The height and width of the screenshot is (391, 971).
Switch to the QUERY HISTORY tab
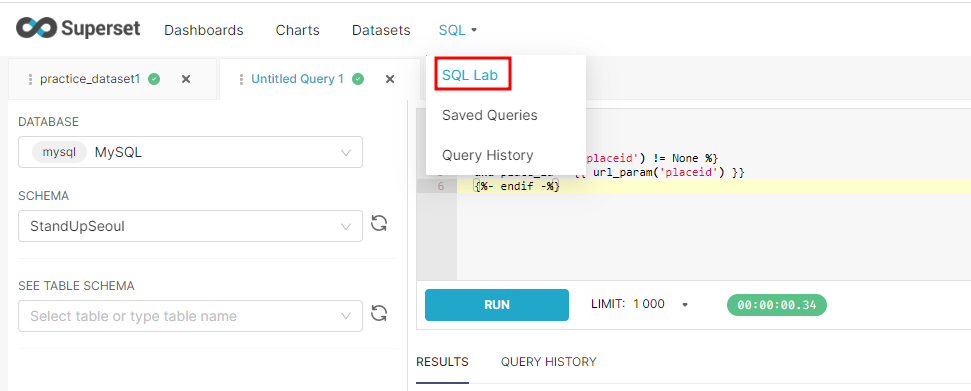[x=549, y=362]
